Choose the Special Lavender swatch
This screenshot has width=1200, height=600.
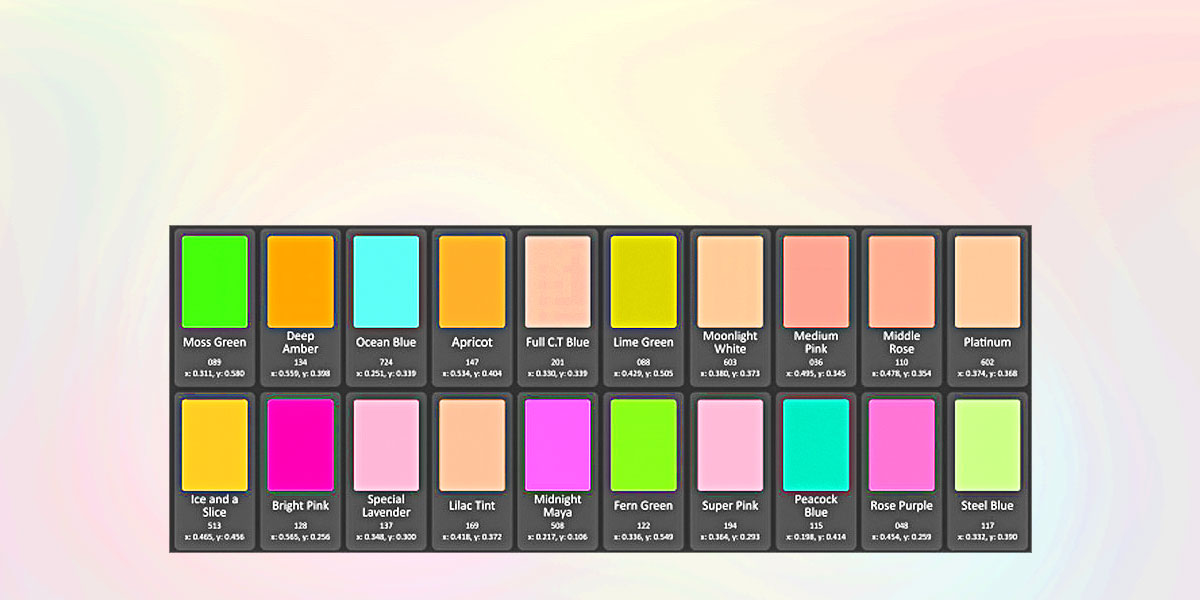(x=386, y=445)
